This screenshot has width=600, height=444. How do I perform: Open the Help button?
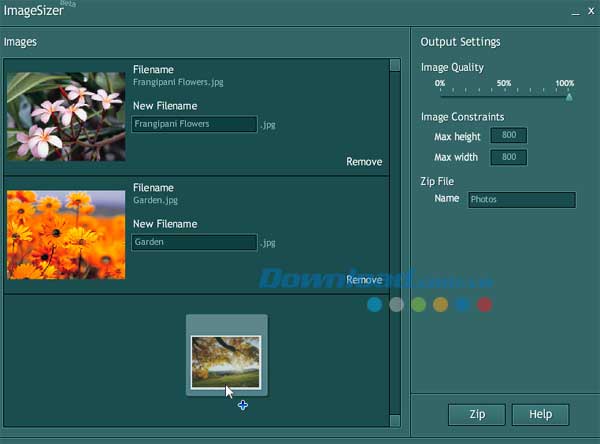540,414
